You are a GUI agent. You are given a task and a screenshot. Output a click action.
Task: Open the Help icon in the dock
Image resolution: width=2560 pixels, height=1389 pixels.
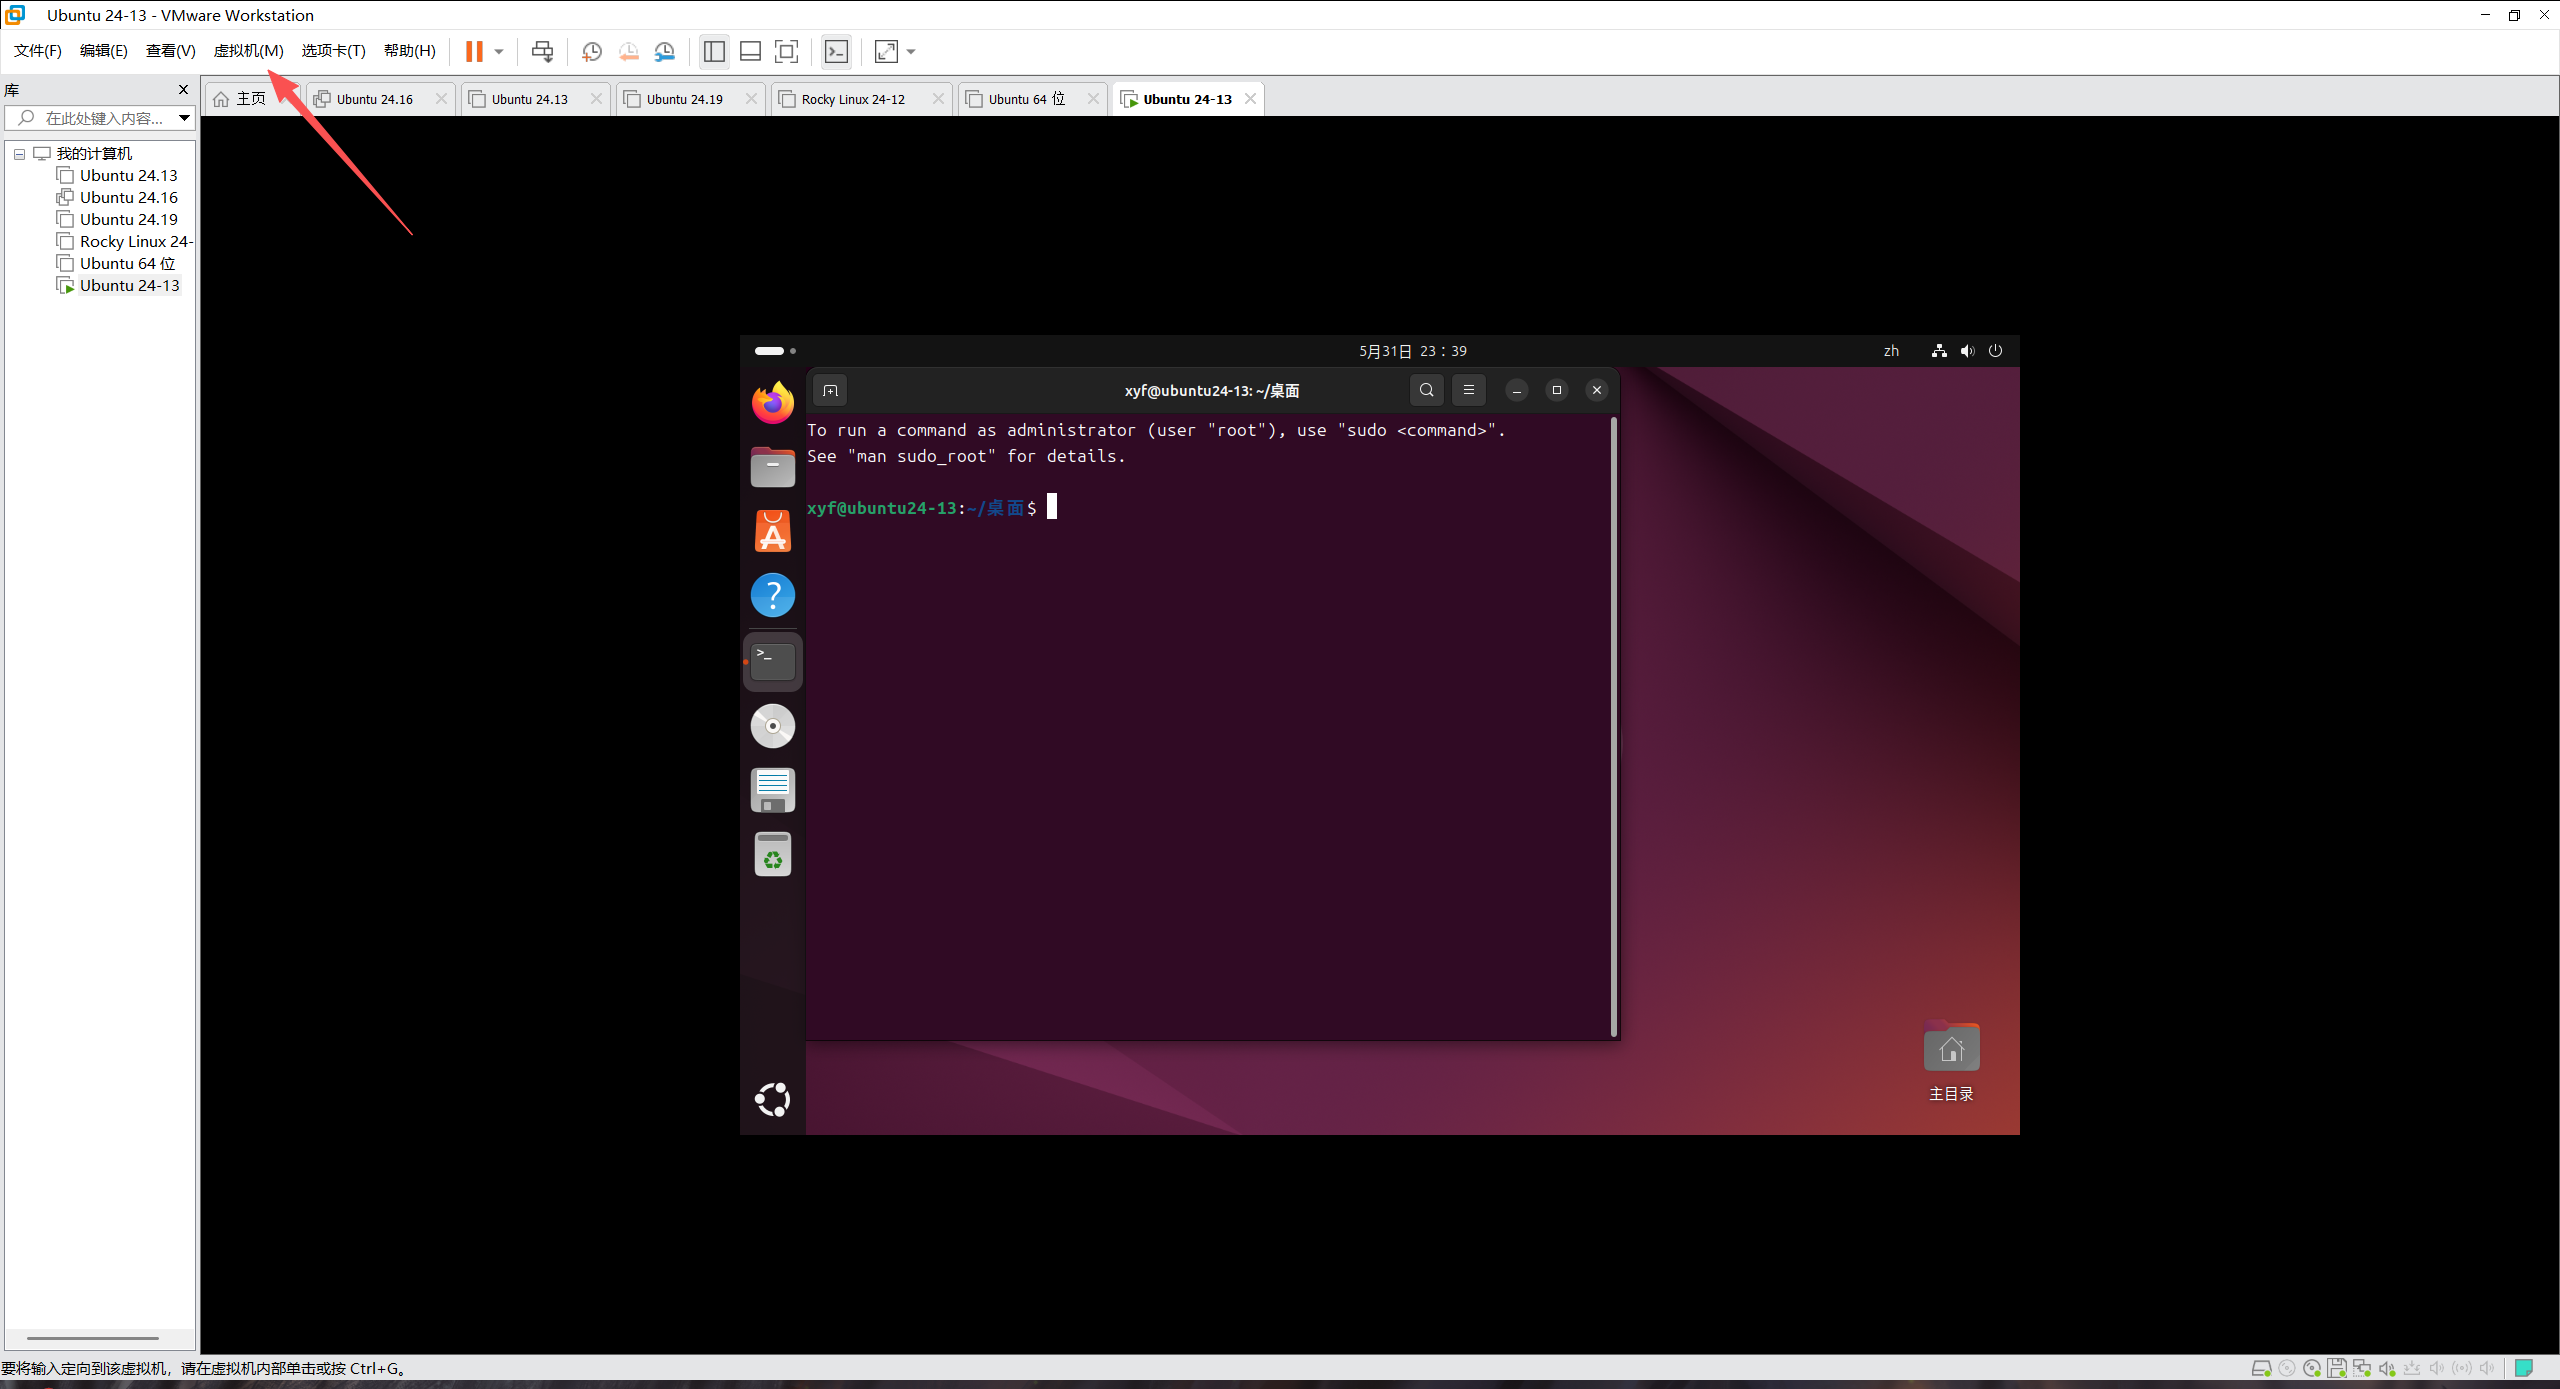pyautogui.click(x=773, y=595)
